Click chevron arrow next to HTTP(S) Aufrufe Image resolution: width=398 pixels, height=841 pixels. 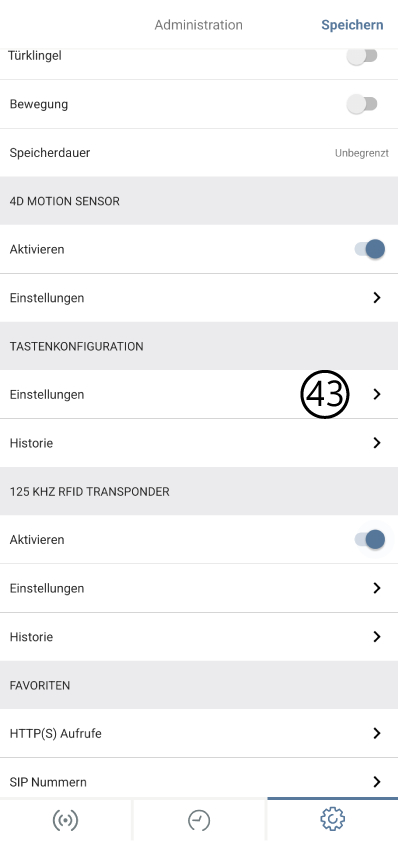click(x=377, y=733)
